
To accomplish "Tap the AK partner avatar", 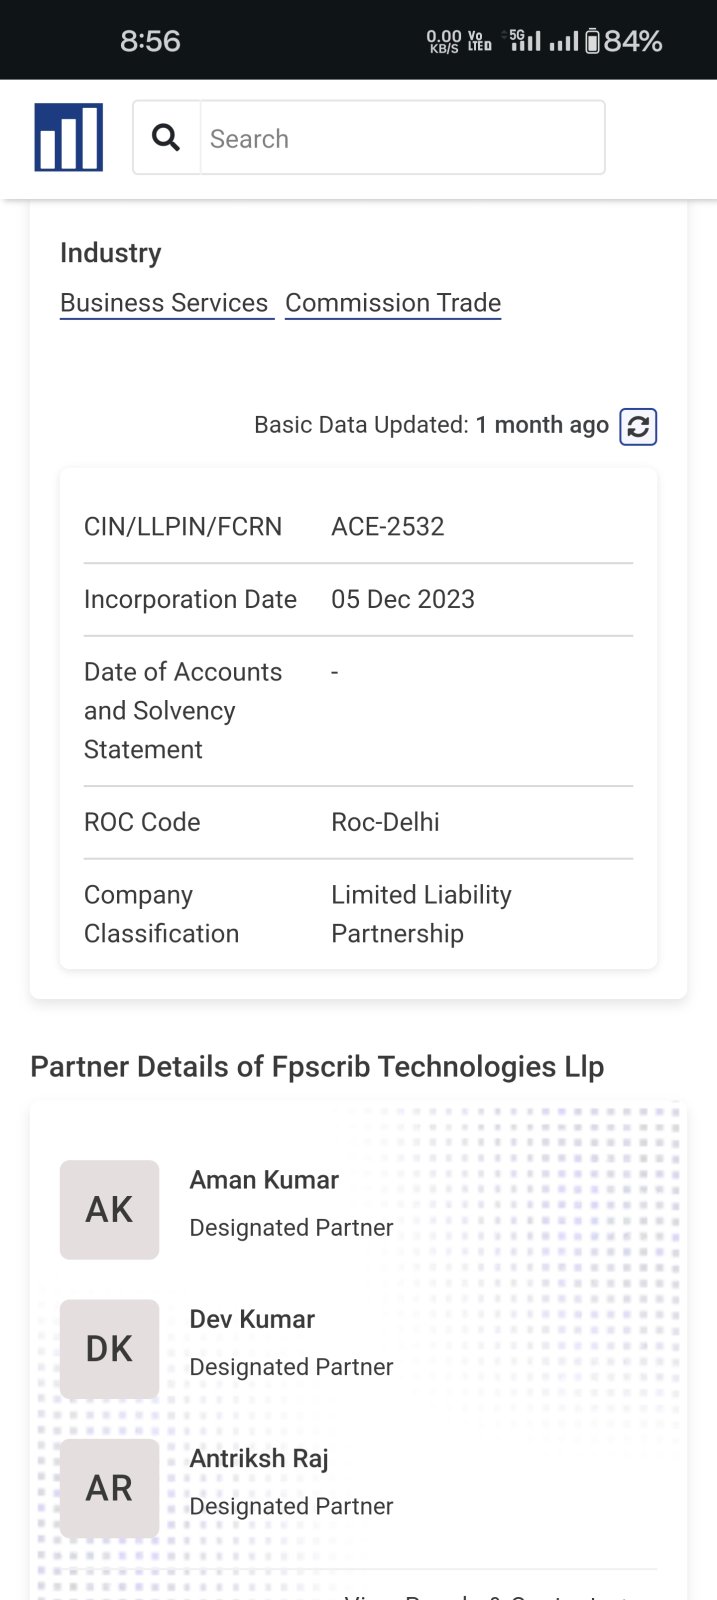I will point(109,1209).
